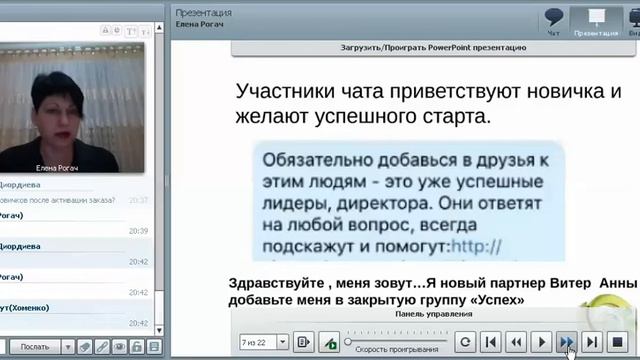Click the fast-forward presentation button
This screenshot has height=360, width=640.
567,342
